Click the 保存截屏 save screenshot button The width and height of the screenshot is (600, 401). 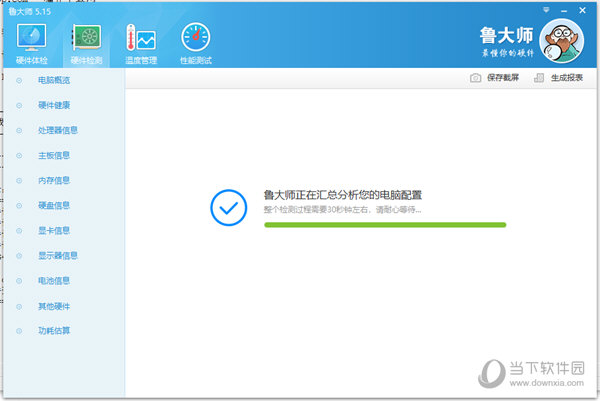pos(494,78)
